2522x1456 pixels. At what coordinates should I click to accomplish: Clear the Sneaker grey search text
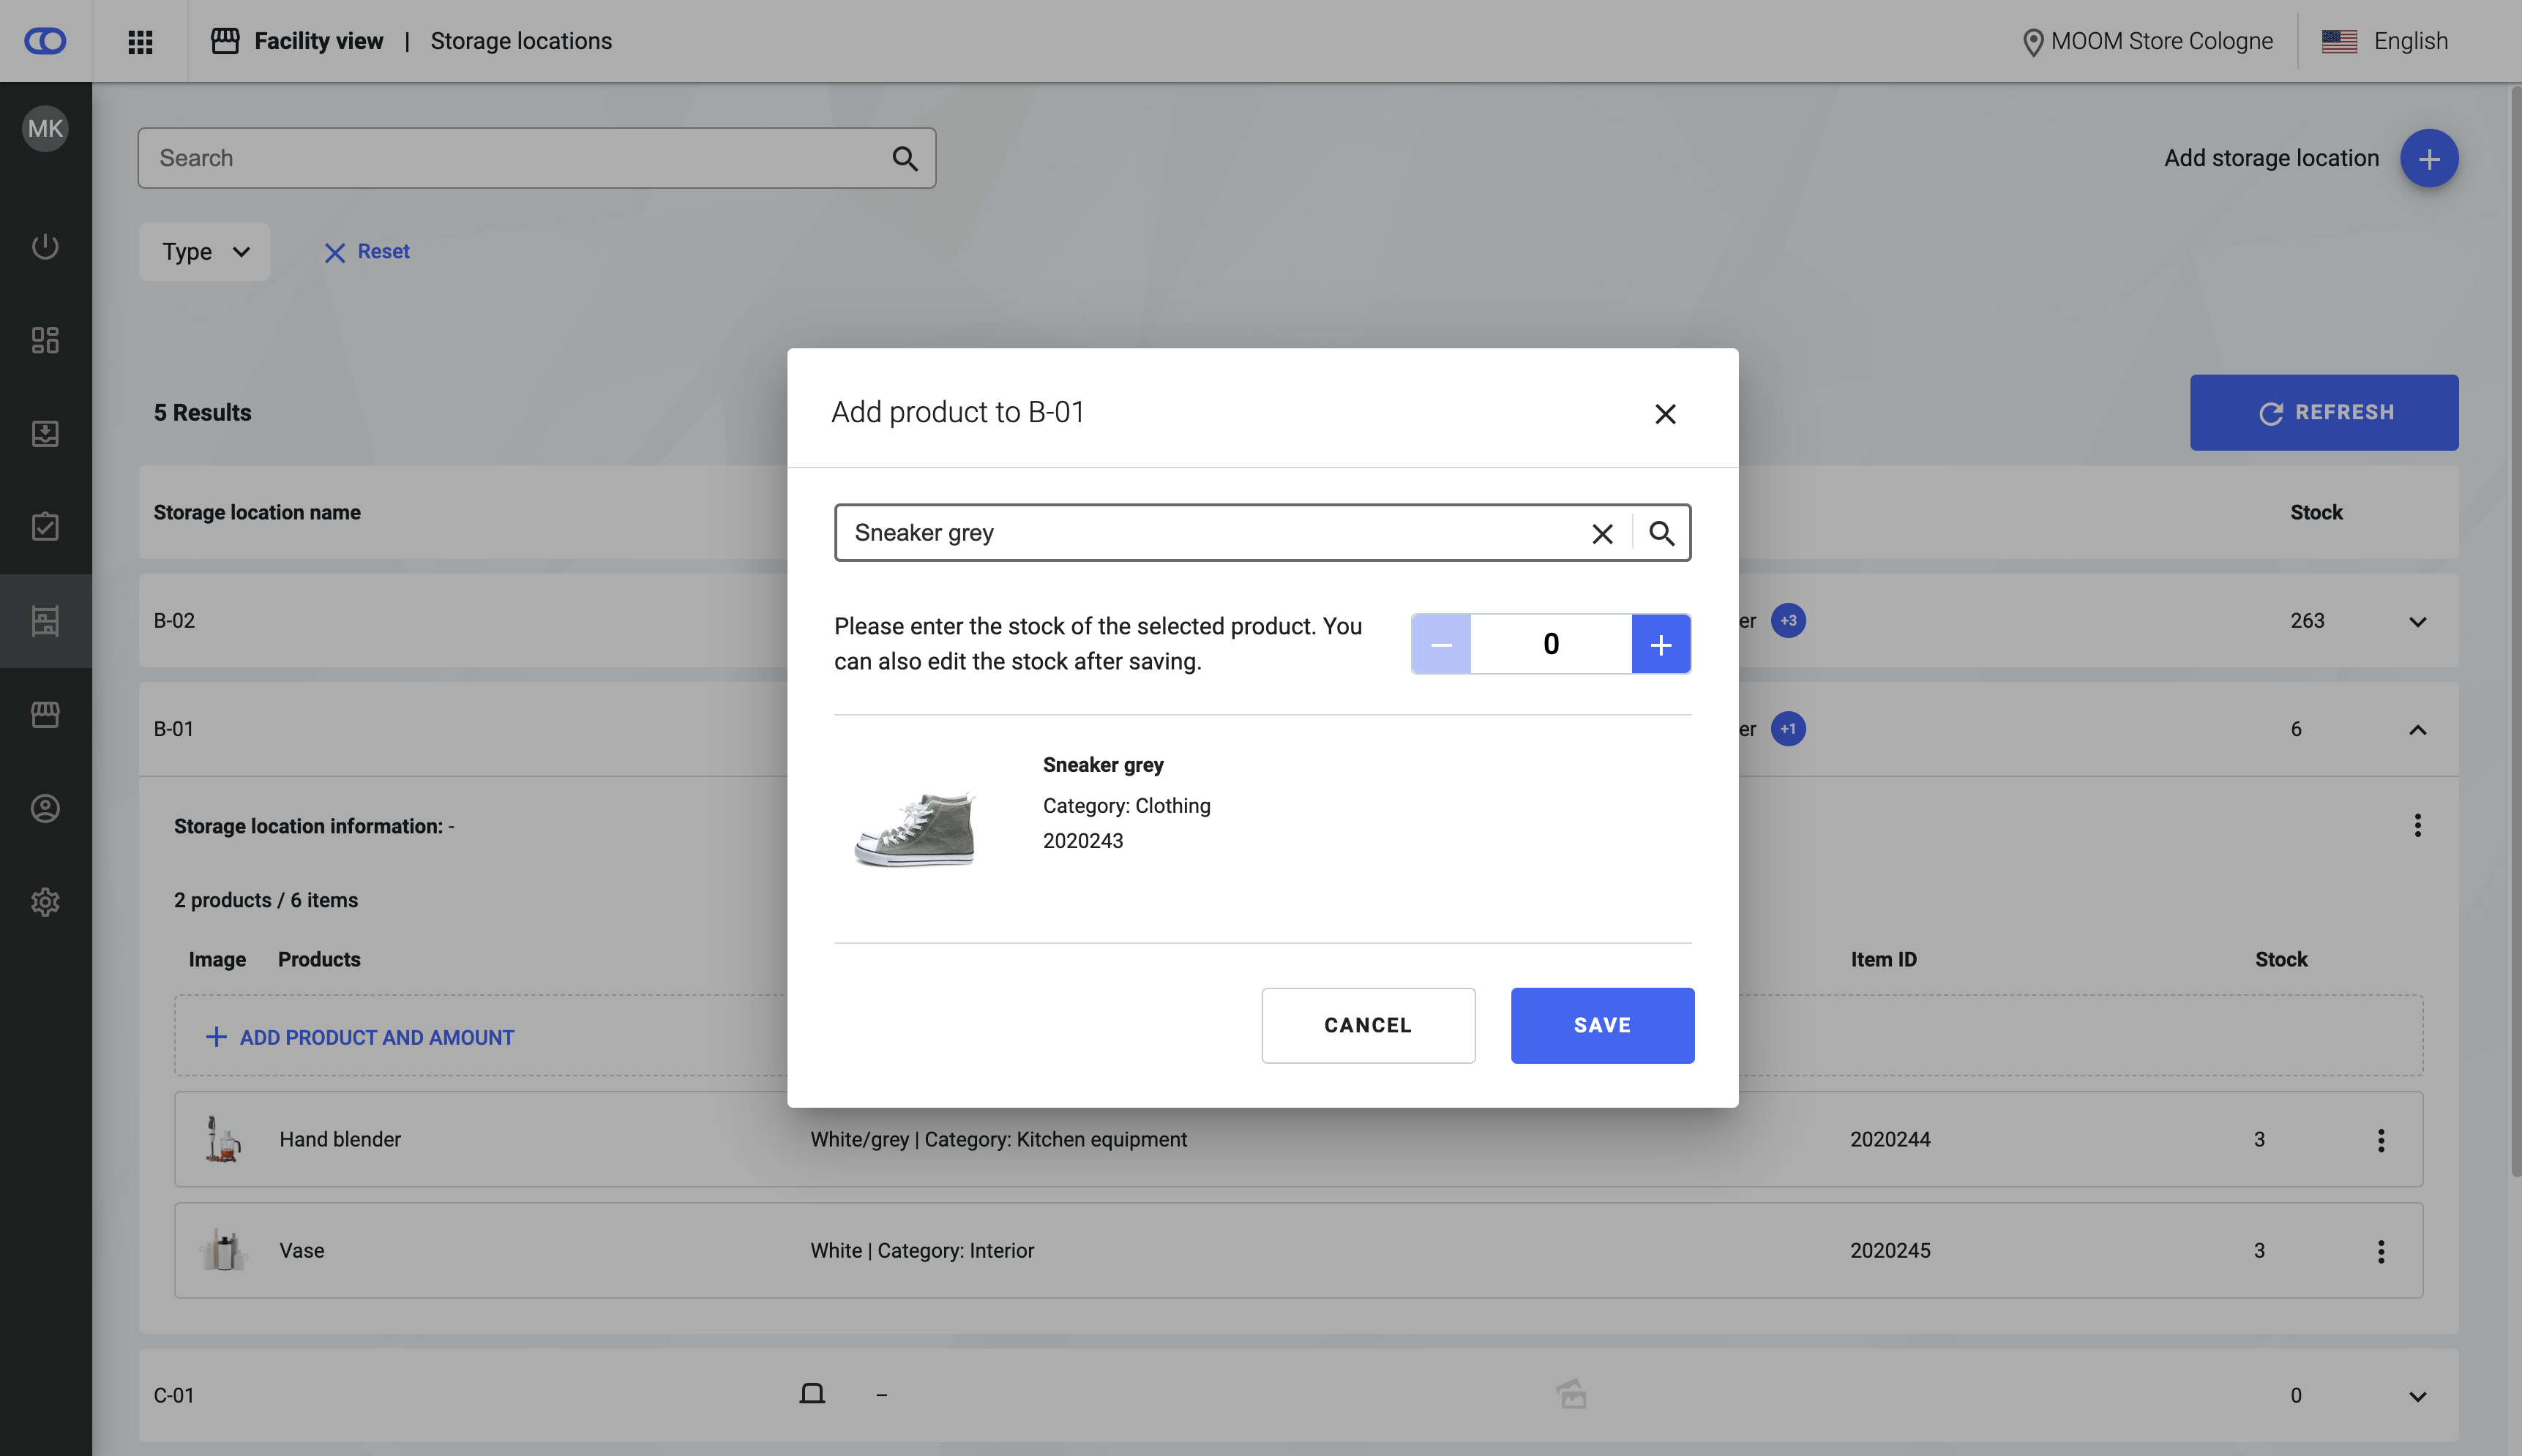(x=1602, y=533)
